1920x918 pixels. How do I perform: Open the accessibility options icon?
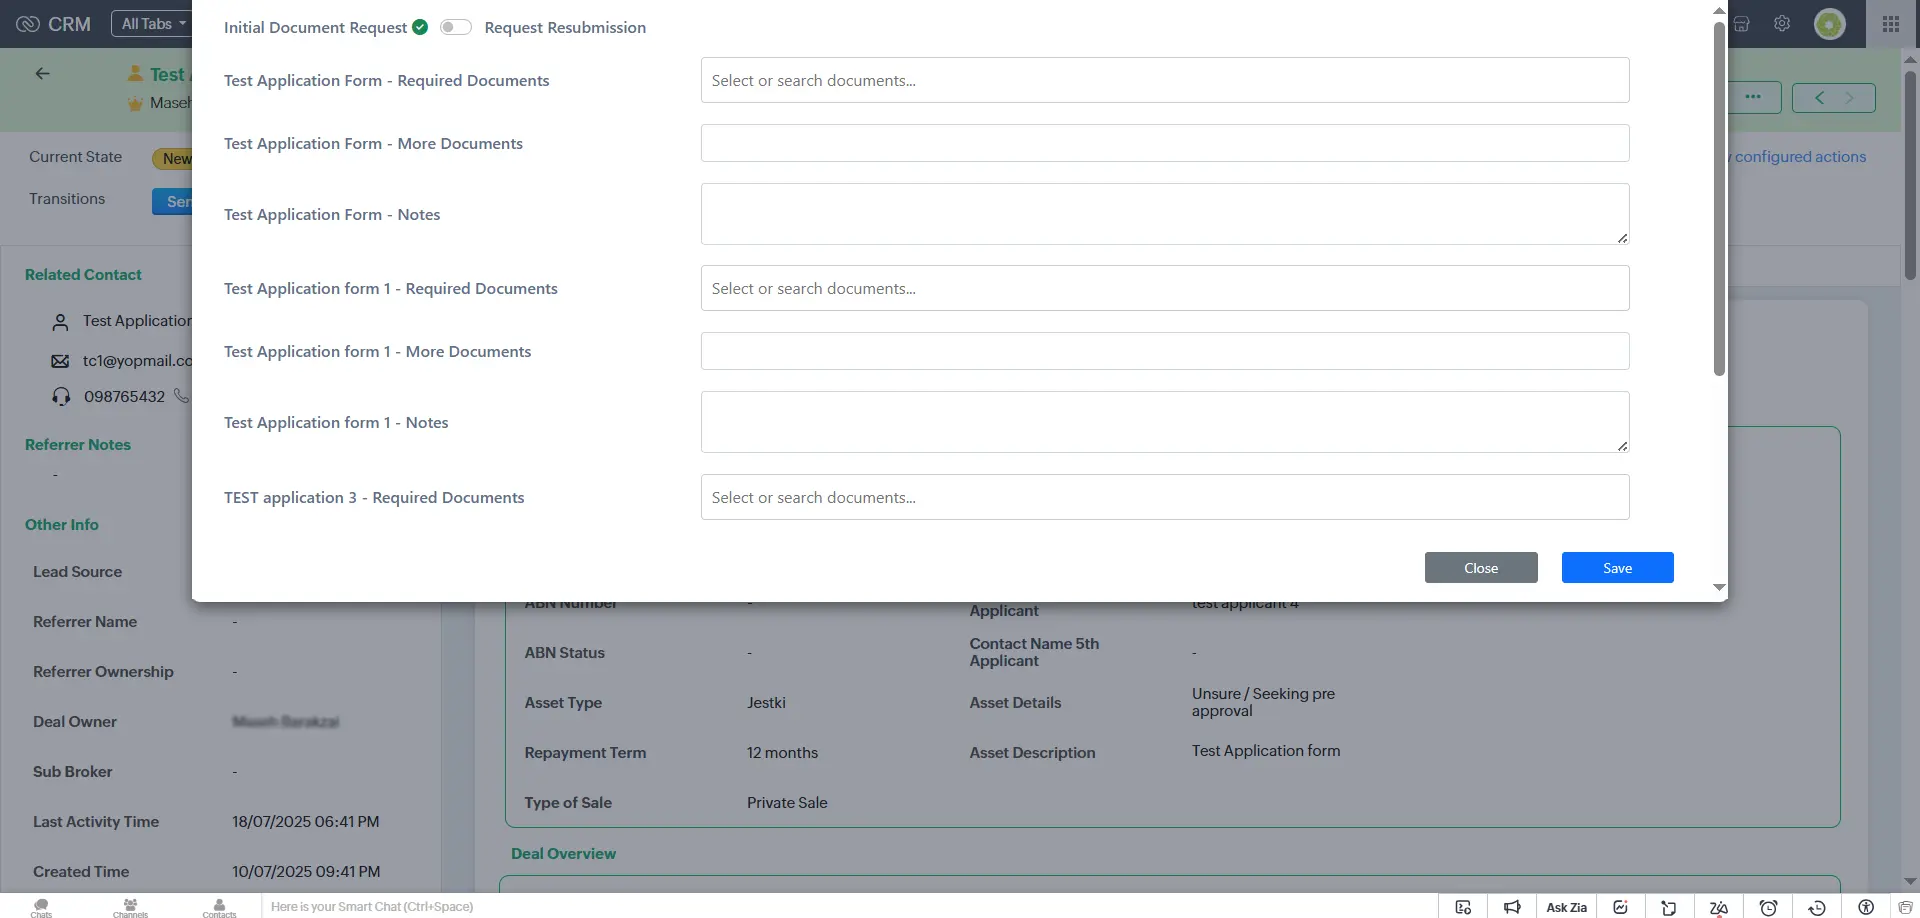[x=1866, y=907]
